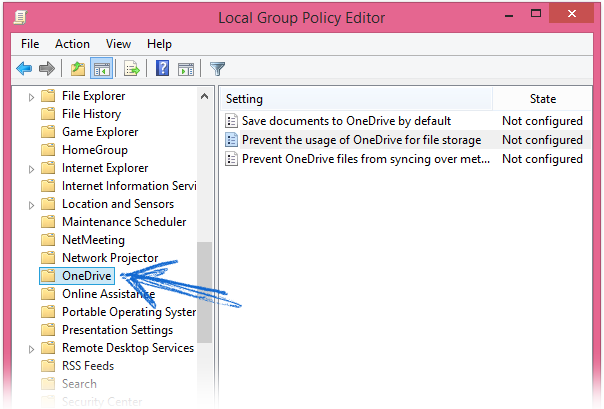Select Portable Operating System tree item
The image size is (604, 409).
(x=129, y=312)
